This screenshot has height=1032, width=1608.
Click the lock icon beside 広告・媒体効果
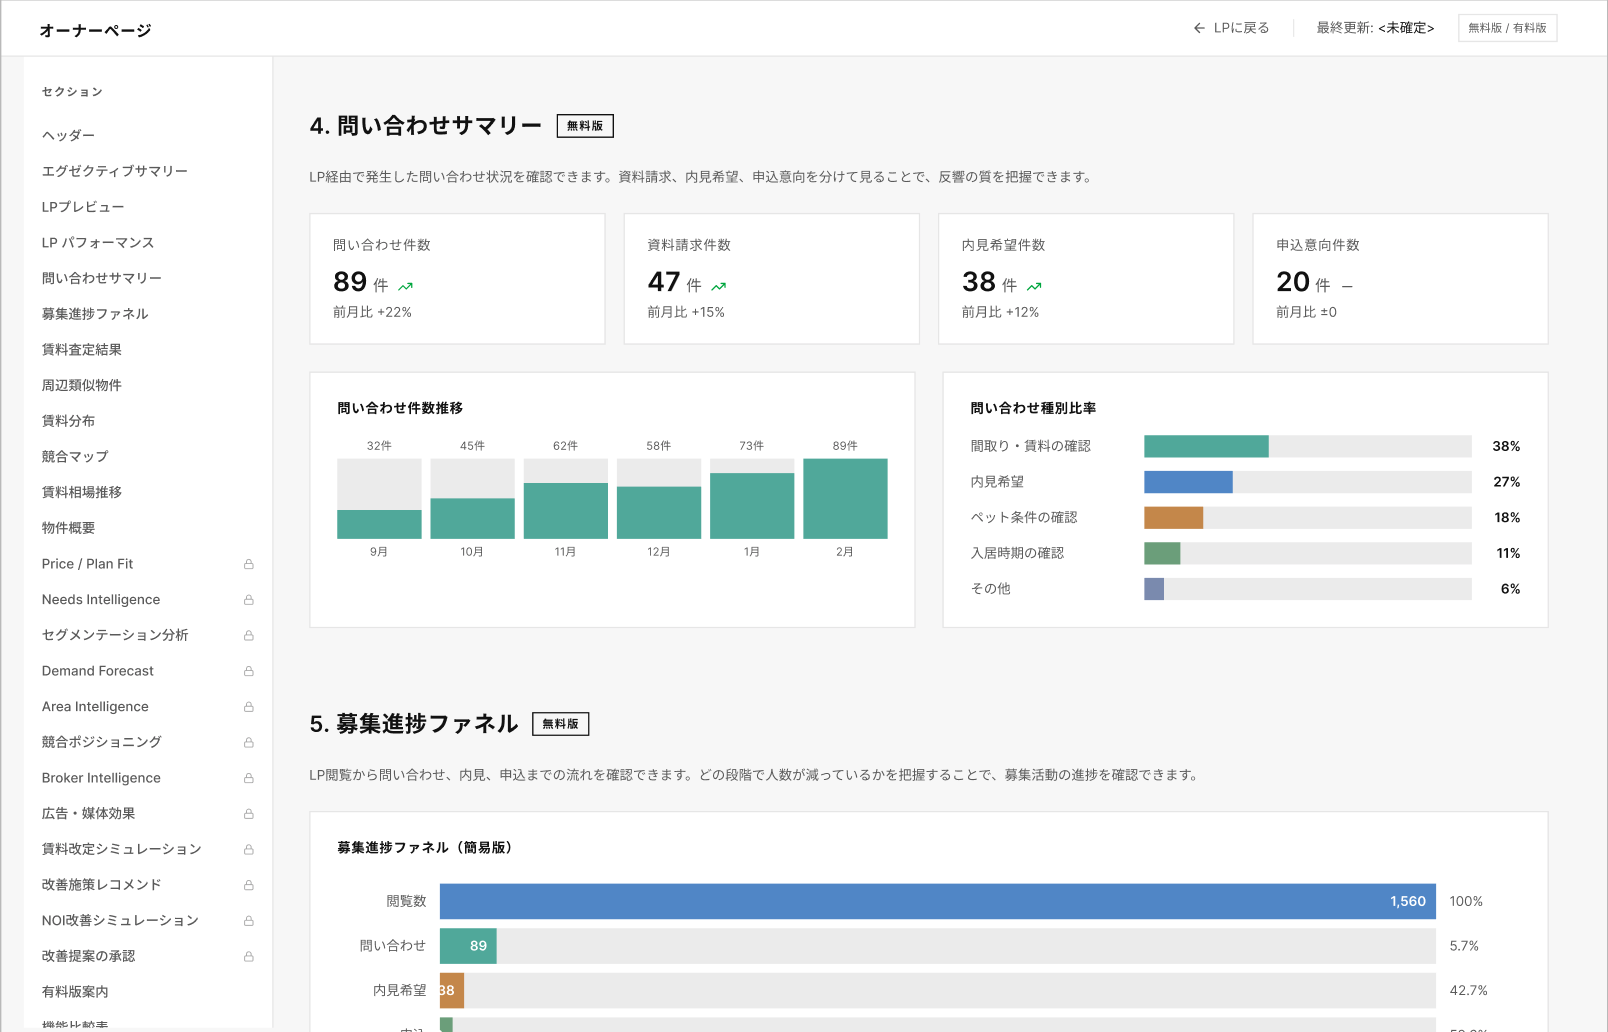tap(249, 814)
